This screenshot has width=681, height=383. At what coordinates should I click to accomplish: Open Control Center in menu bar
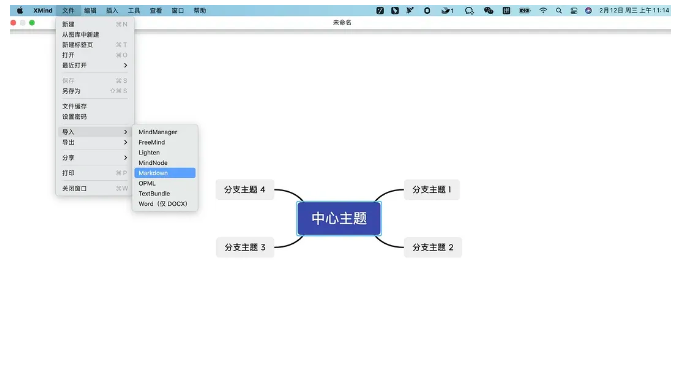(573, 10)
